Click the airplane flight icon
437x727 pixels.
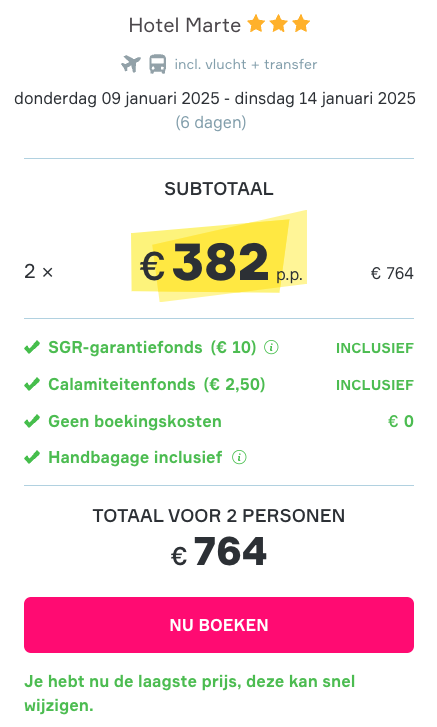tap(131, 64)
